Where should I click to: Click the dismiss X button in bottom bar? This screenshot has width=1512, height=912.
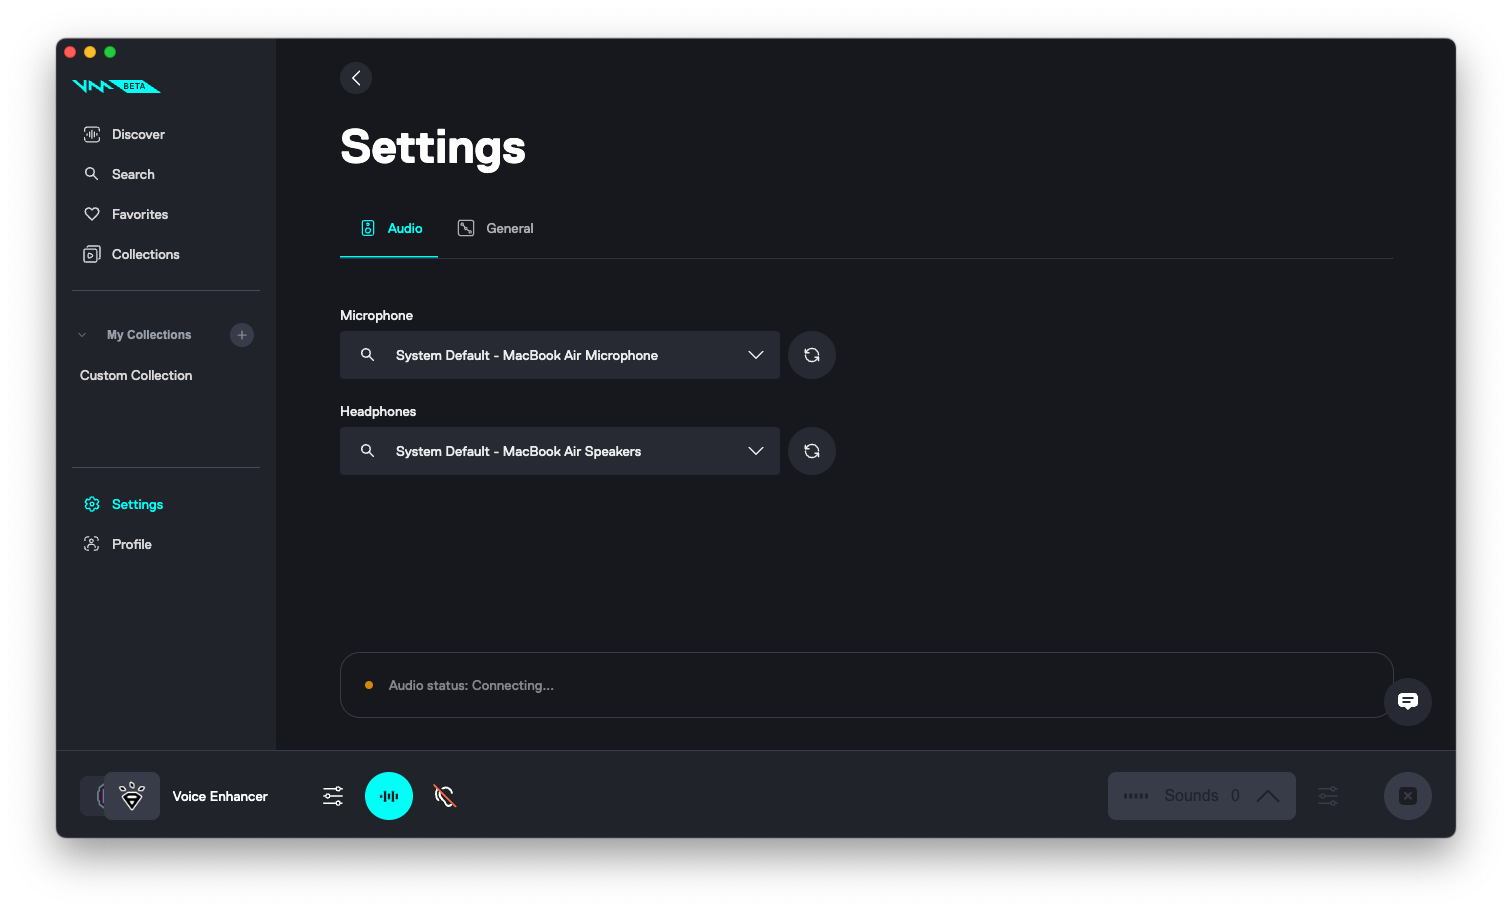tap(1408, 796)
